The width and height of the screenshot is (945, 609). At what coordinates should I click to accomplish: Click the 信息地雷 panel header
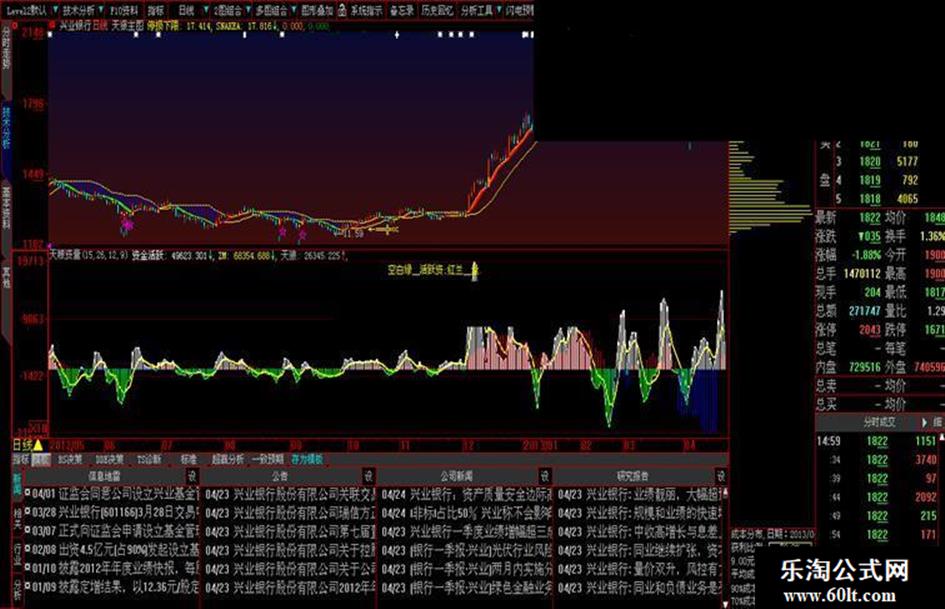pos(104,476)
